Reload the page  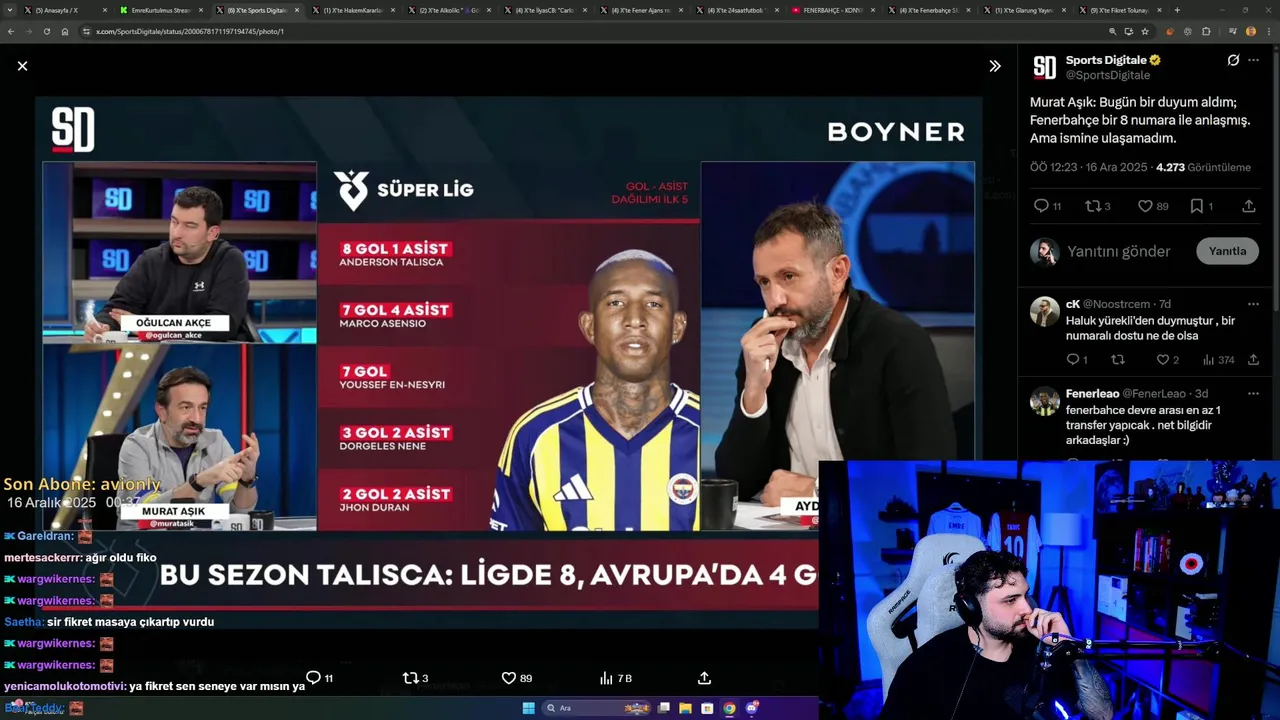click(46, 31)
